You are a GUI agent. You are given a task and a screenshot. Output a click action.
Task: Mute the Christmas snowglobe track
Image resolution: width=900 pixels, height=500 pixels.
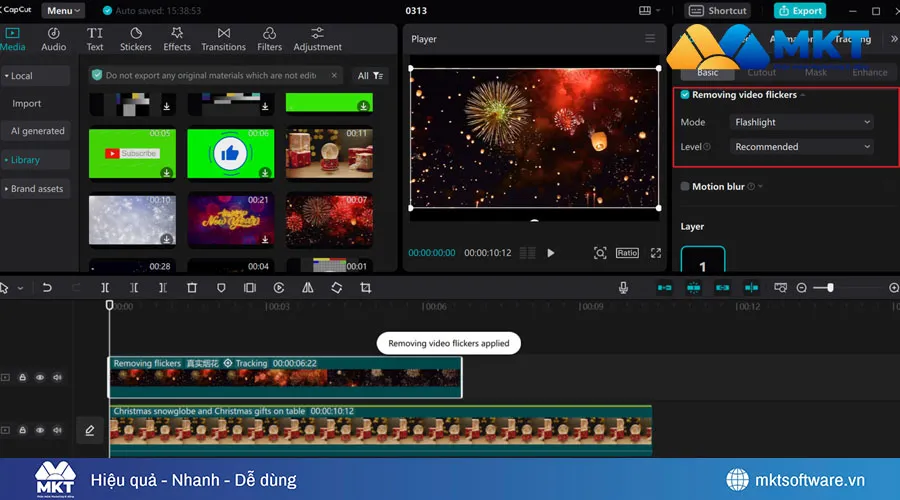tap(57, 430)
